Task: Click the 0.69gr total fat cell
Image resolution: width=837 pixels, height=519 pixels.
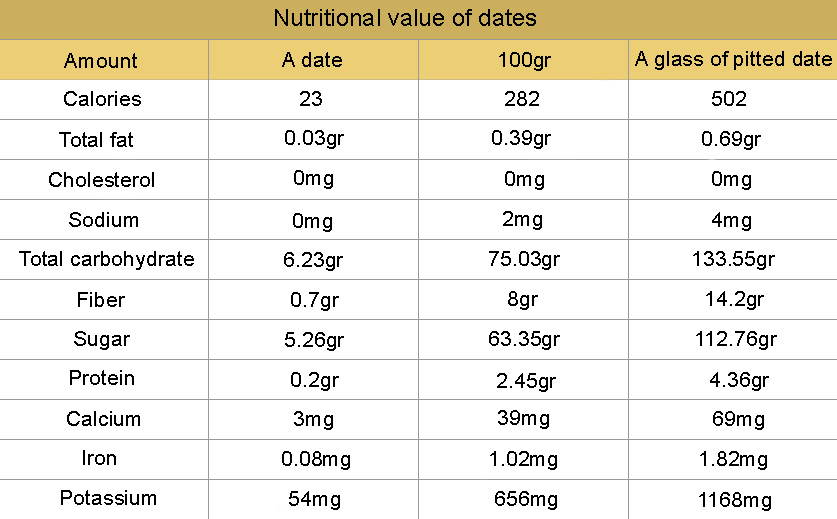Action: tap(731, 139)
